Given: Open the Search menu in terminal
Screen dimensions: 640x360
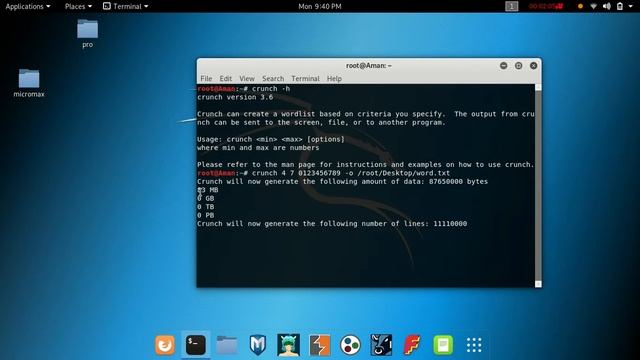Looking at the screenshot, I should (x=273, y=78).
